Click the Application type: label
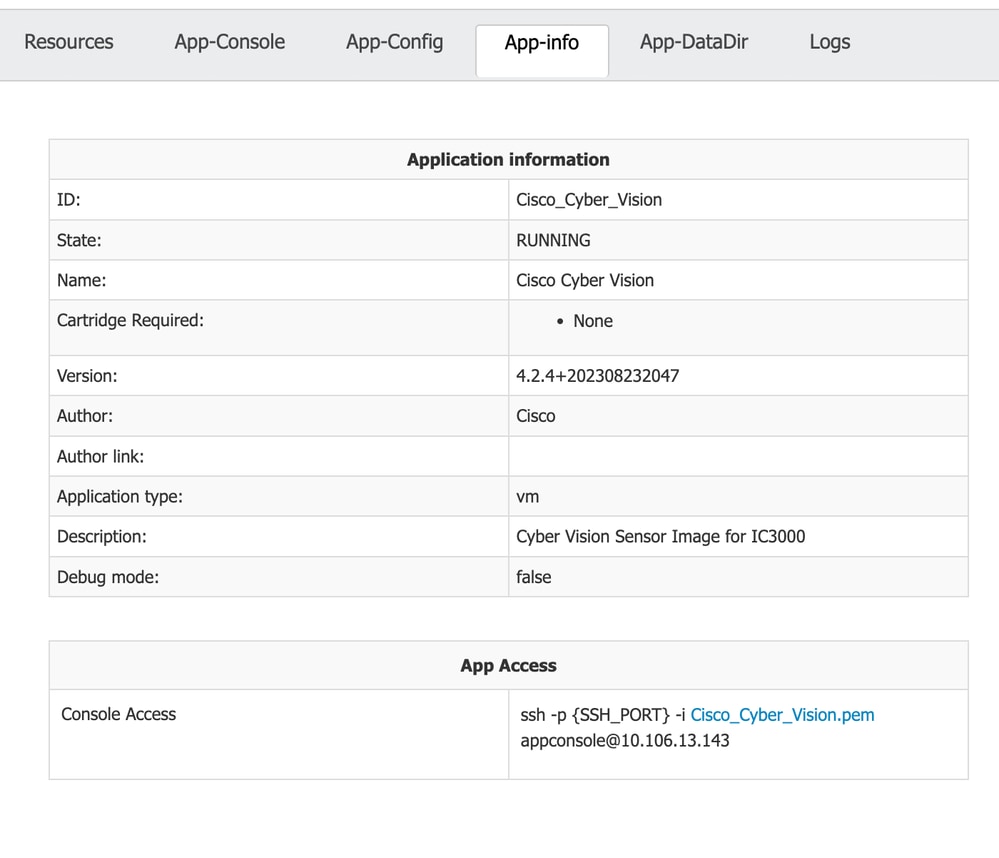The width and height of the screenshot is (999, 858). coord(120,497)
